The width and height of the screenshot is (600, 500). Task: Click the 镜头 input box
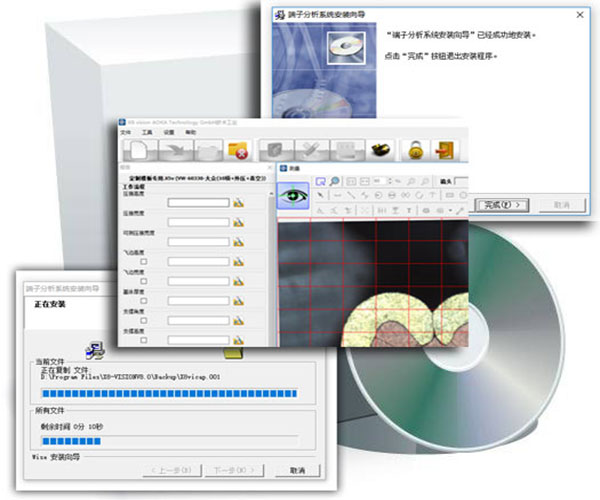coord(461,181)
